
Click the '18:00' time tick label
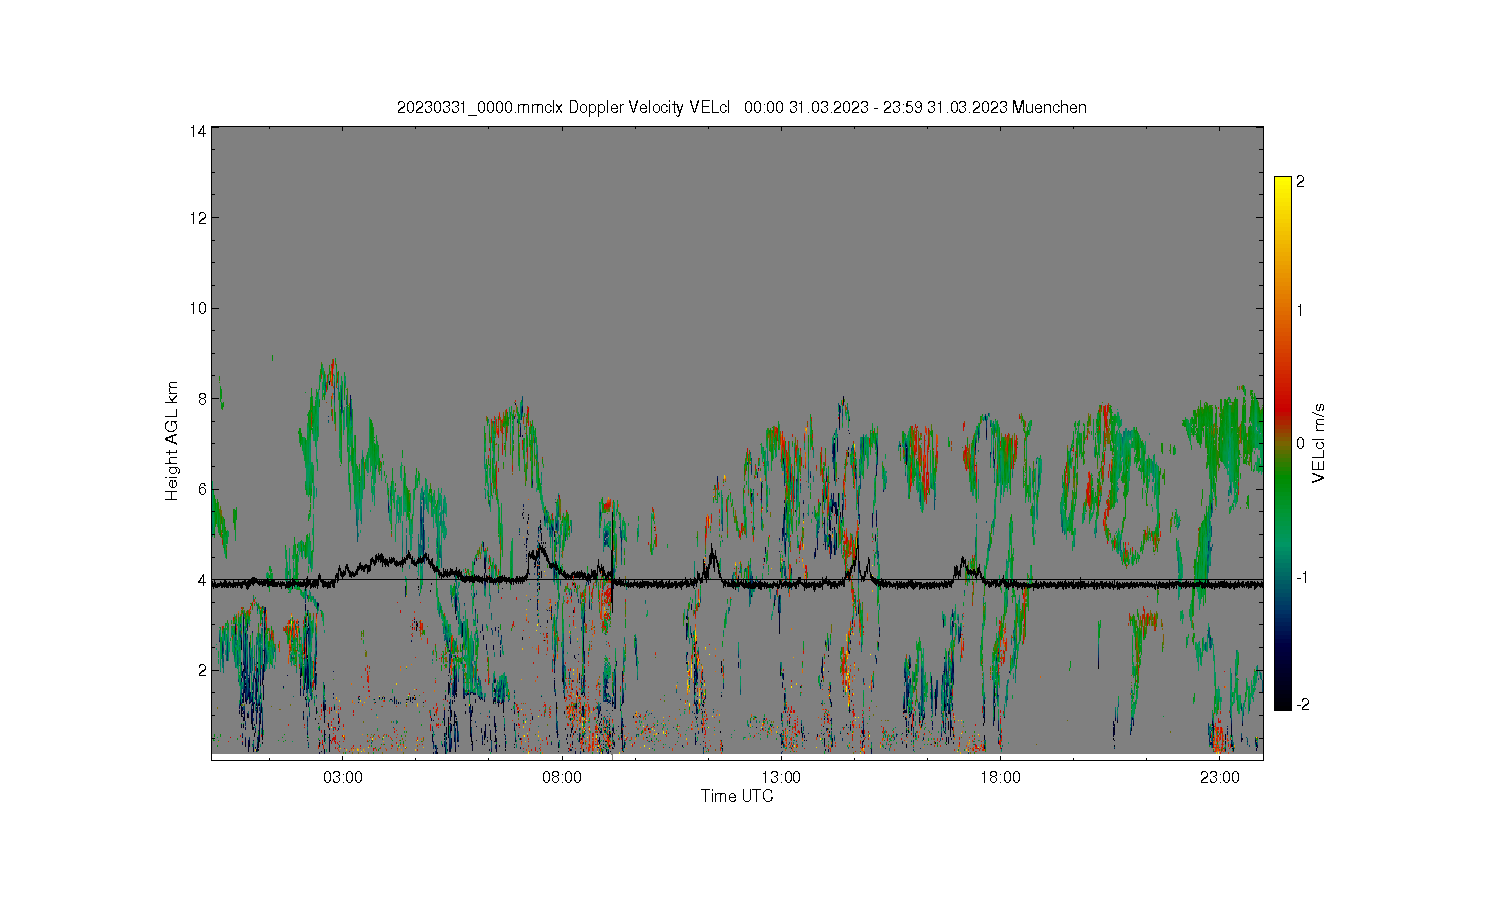[x=1000, y=777]
